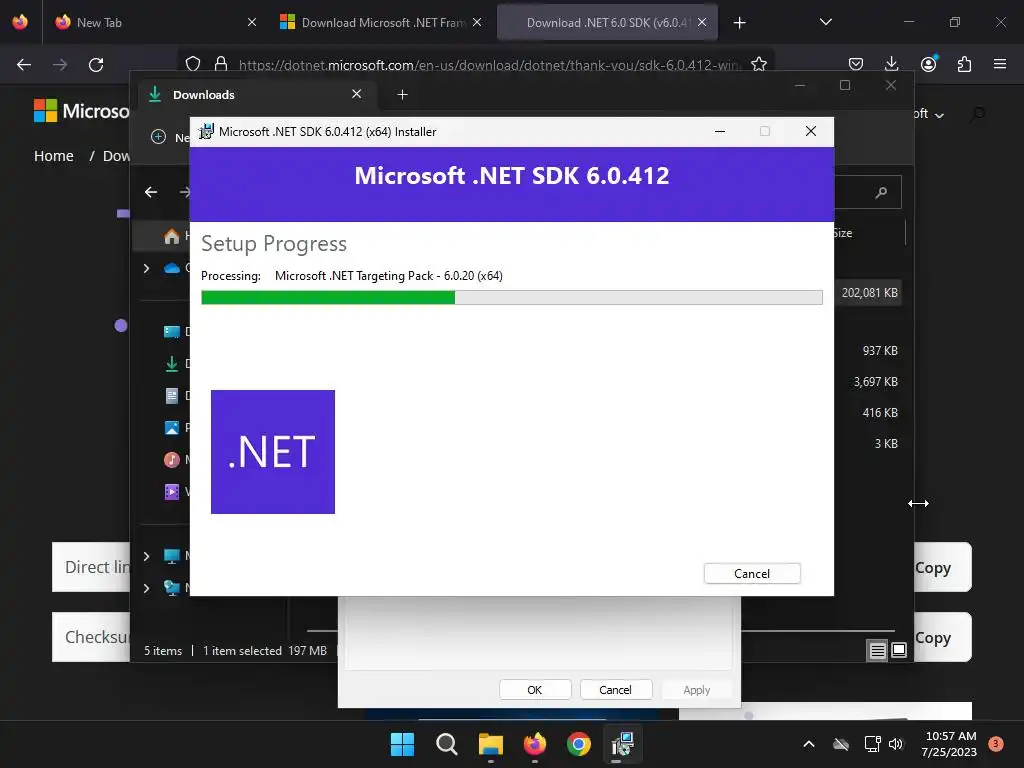
Task: Open Documents folder icon in sidebar
Action: [172, 396]
